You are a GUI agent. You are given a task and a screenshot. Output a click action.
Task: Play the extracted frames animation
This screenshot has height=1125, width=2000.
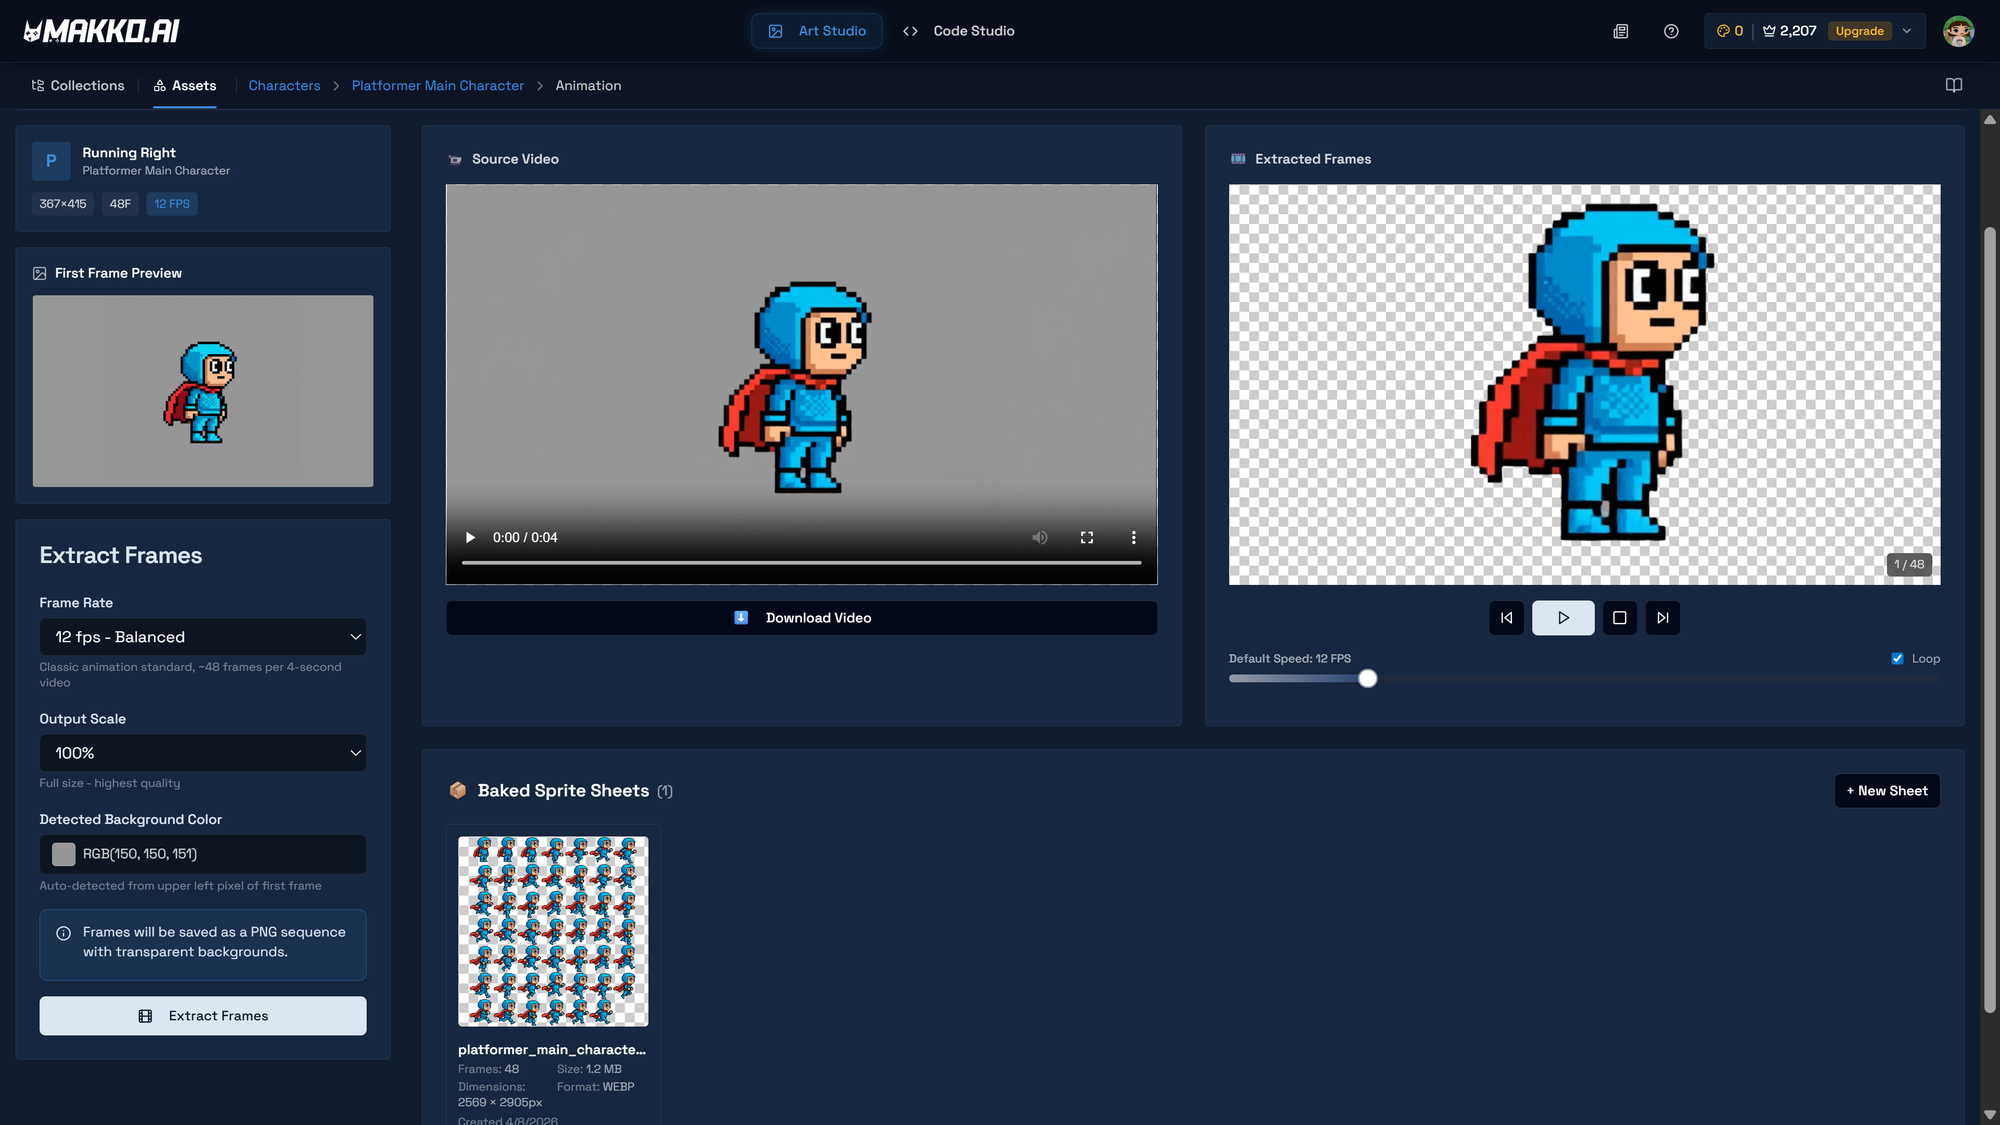(1563, 618)
